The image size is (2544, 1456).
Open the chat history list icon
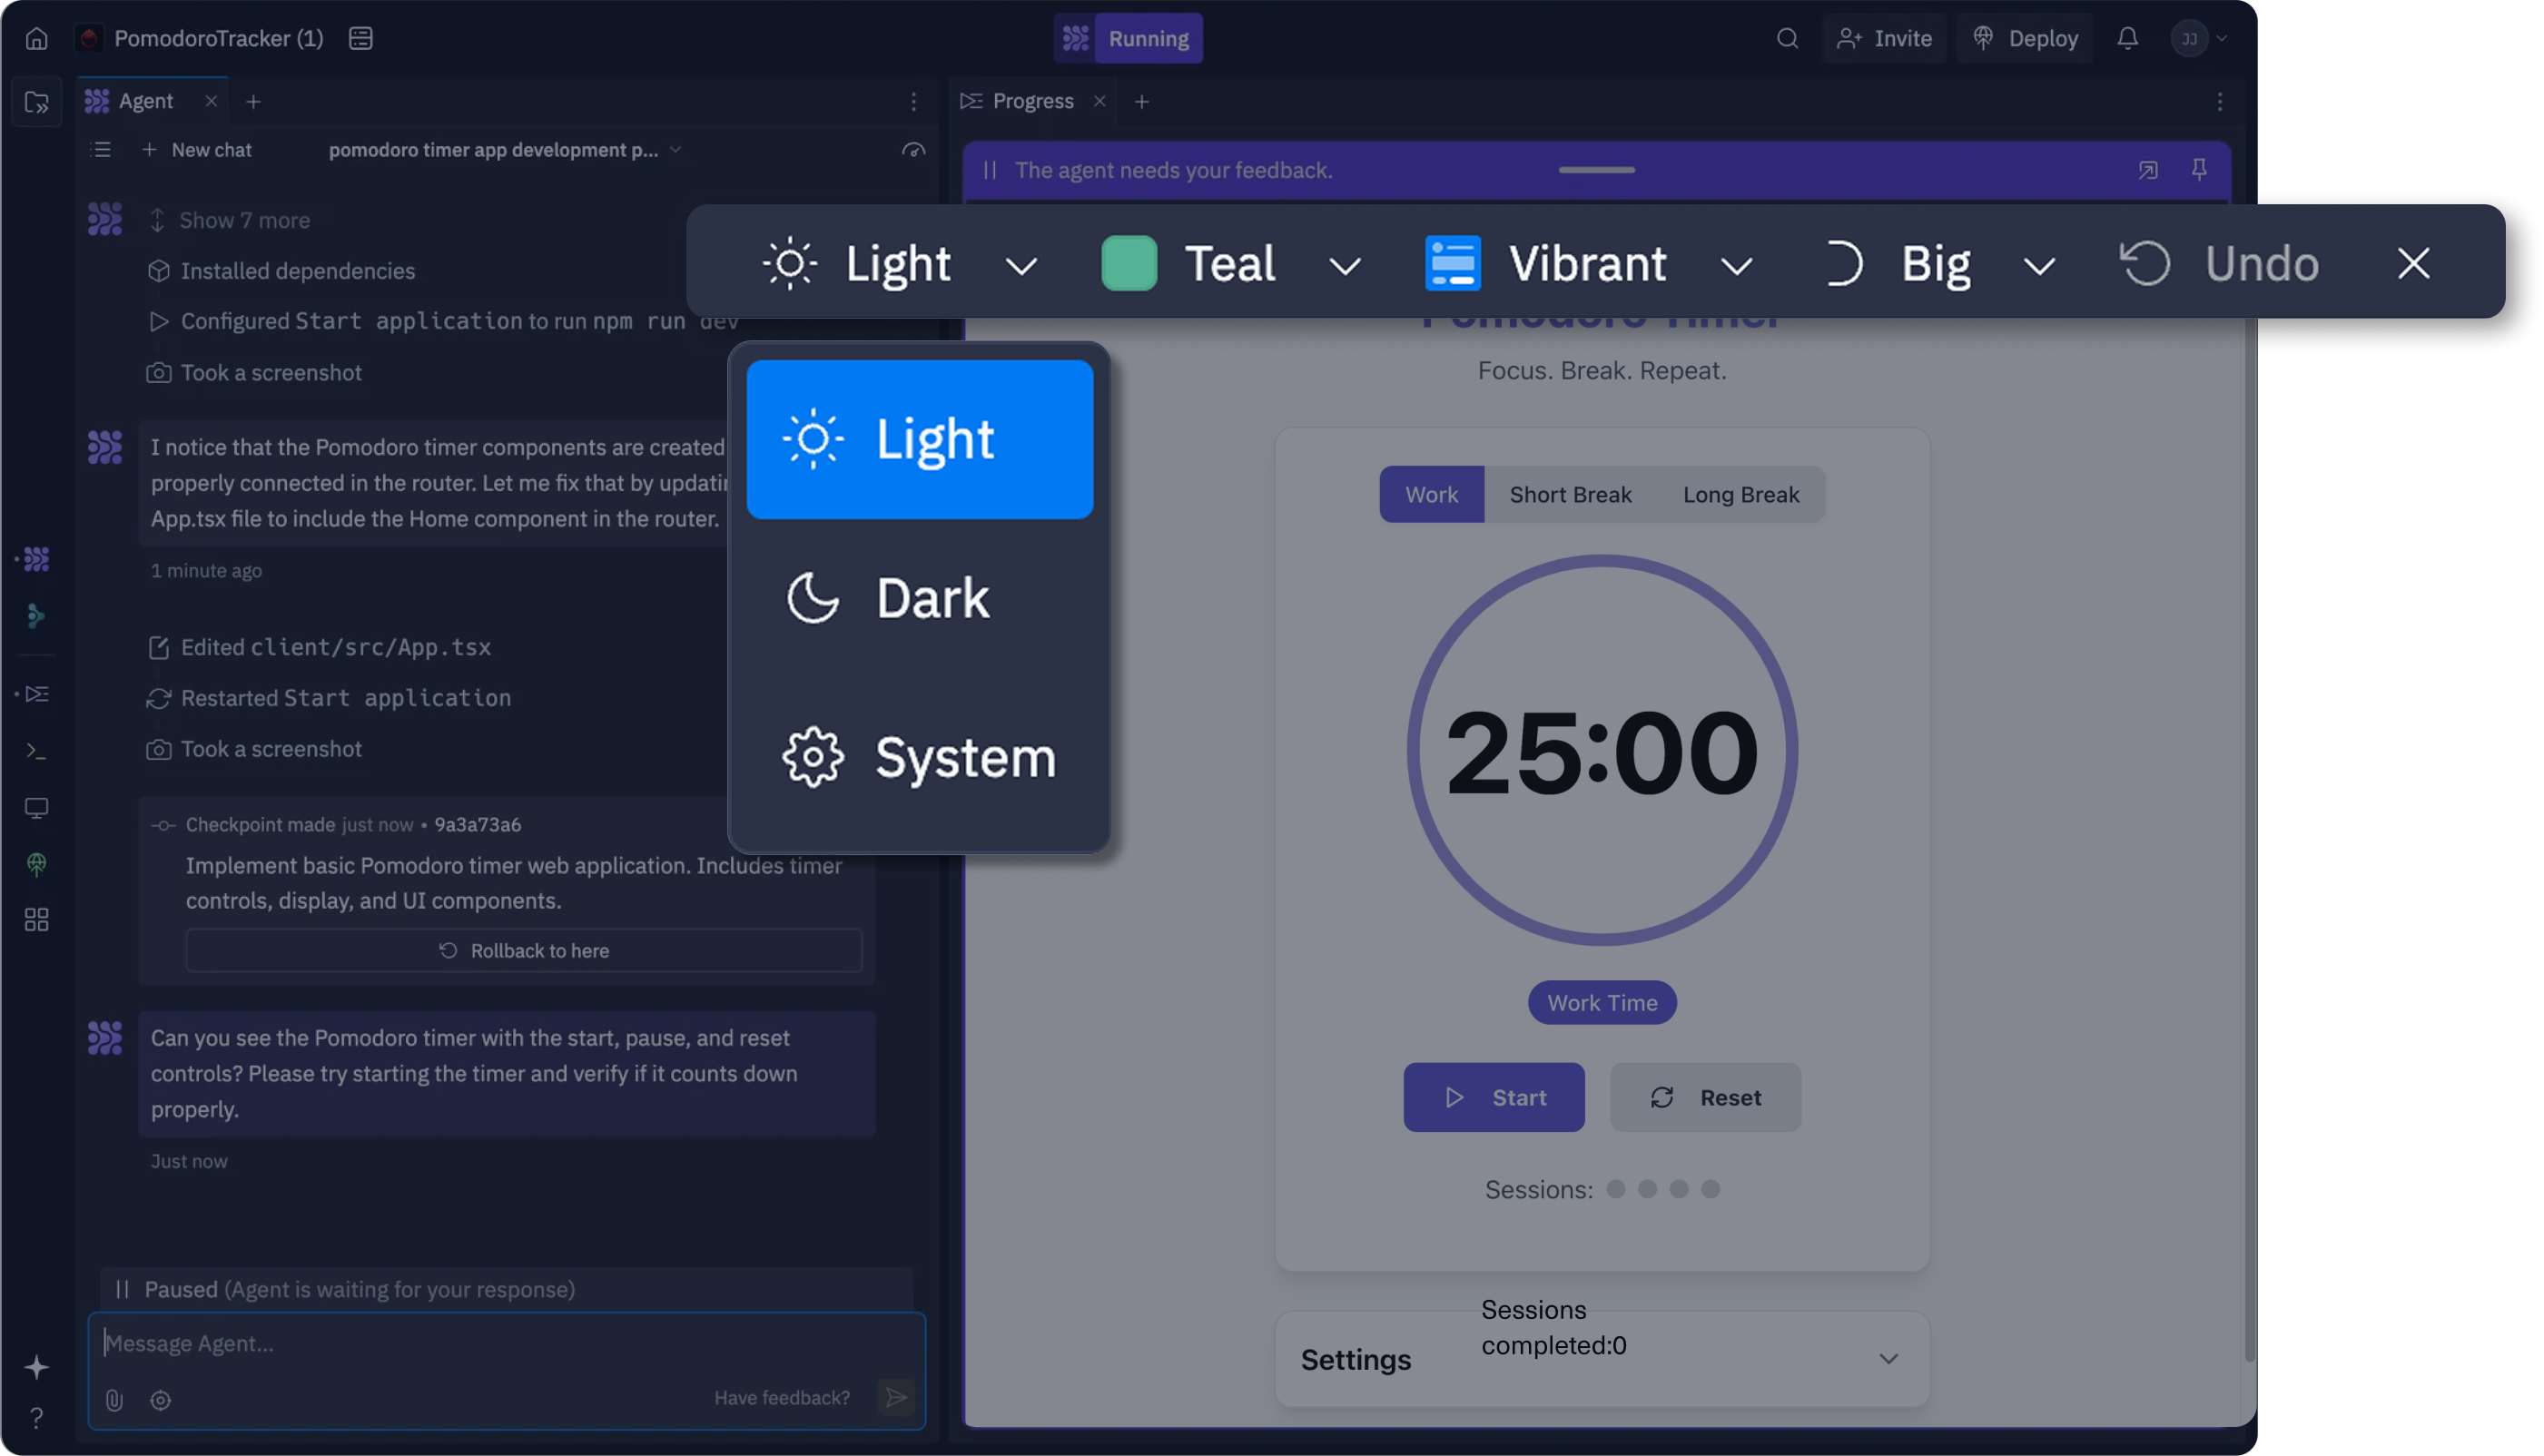[x=100, y=150]
